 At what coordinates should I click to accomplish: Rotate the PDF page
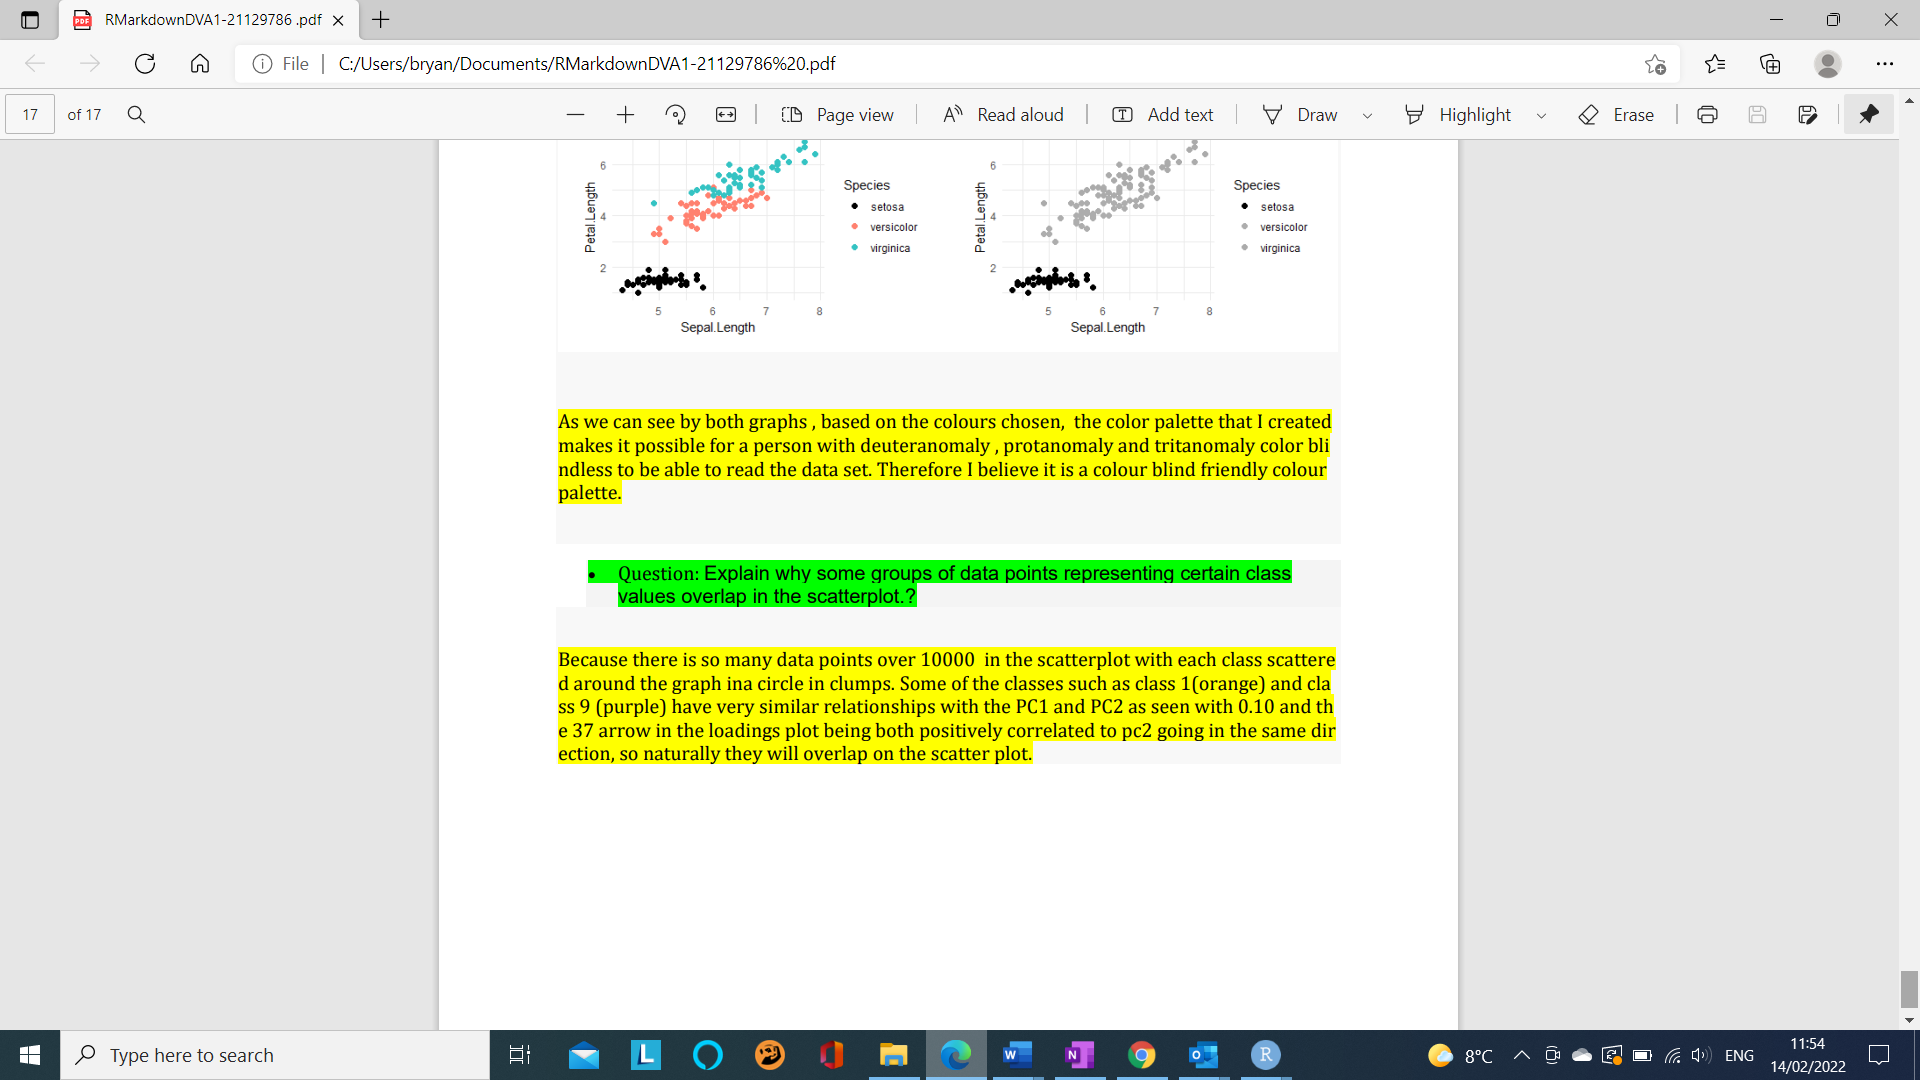(x=676, y=114)
